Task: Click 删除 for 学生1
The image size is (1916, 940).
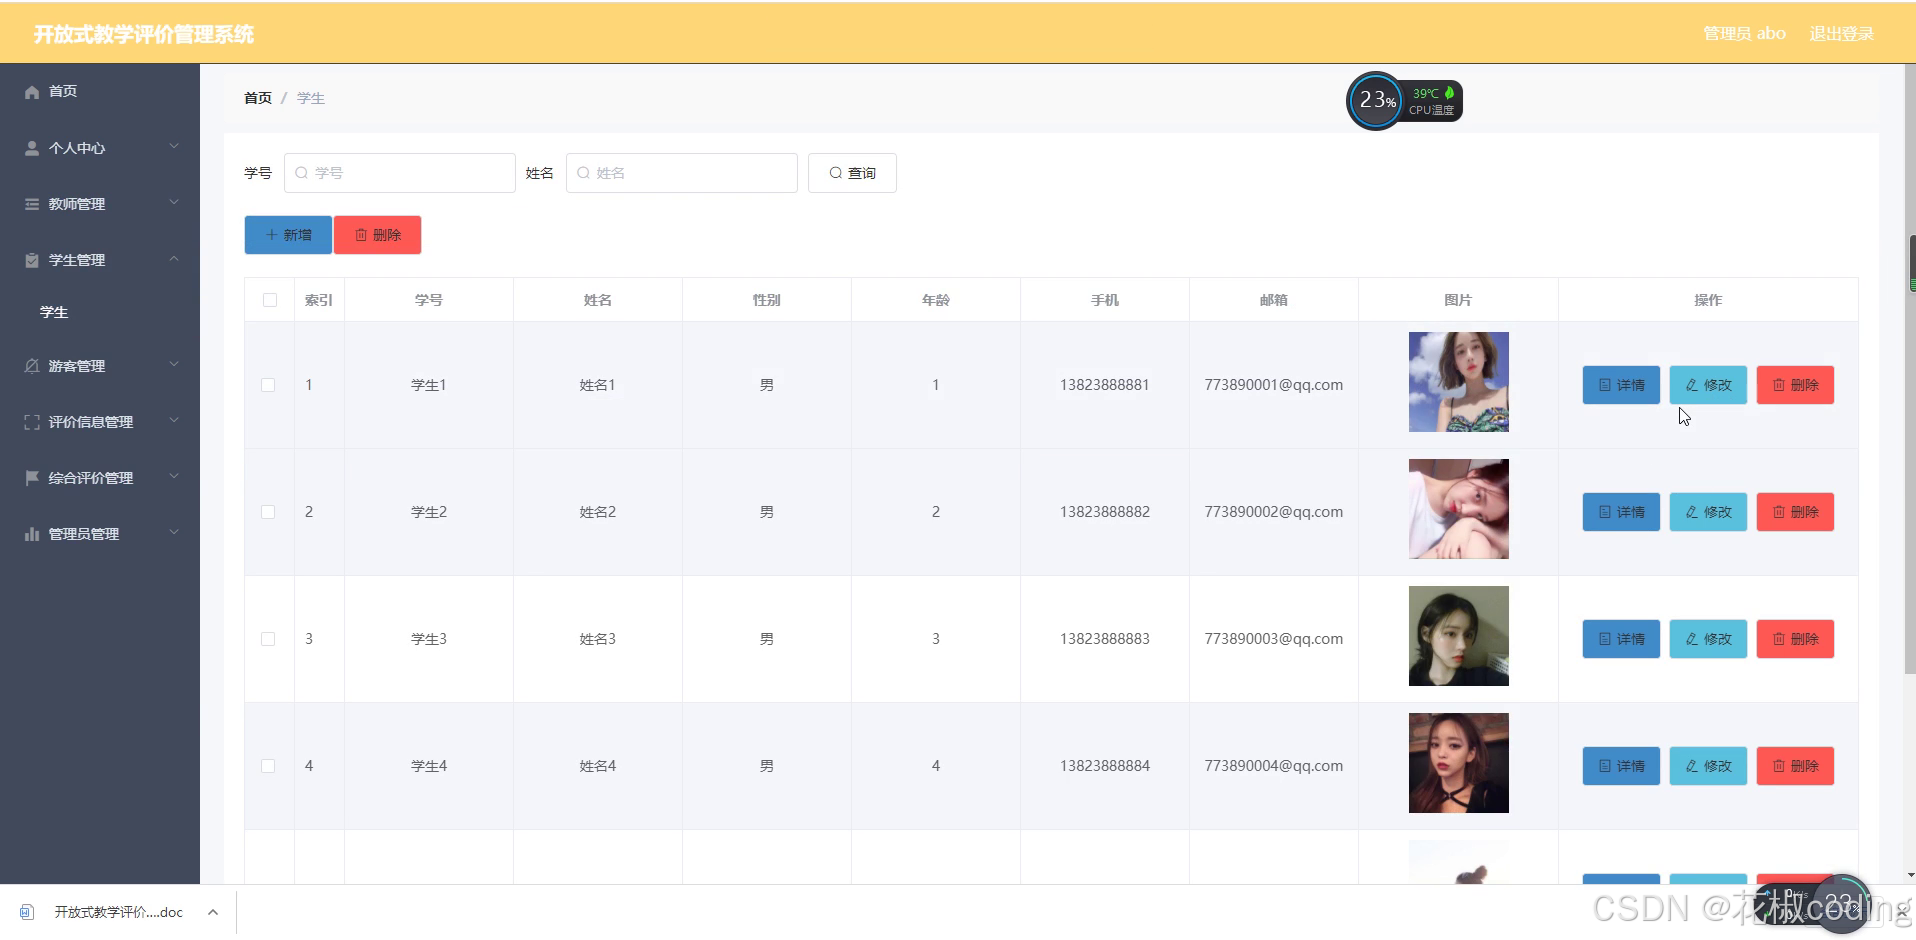Action: (1795, 385)
